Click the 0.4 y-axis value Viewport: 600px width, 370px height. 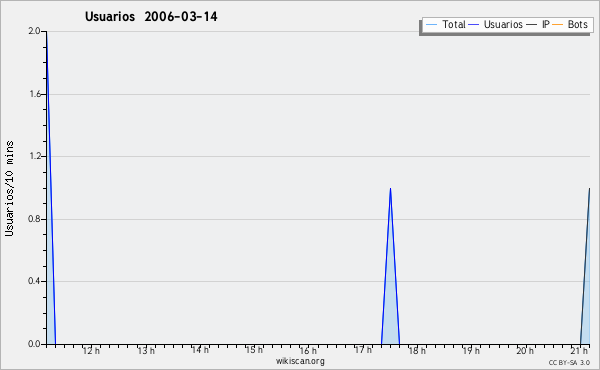click(34, 281)
